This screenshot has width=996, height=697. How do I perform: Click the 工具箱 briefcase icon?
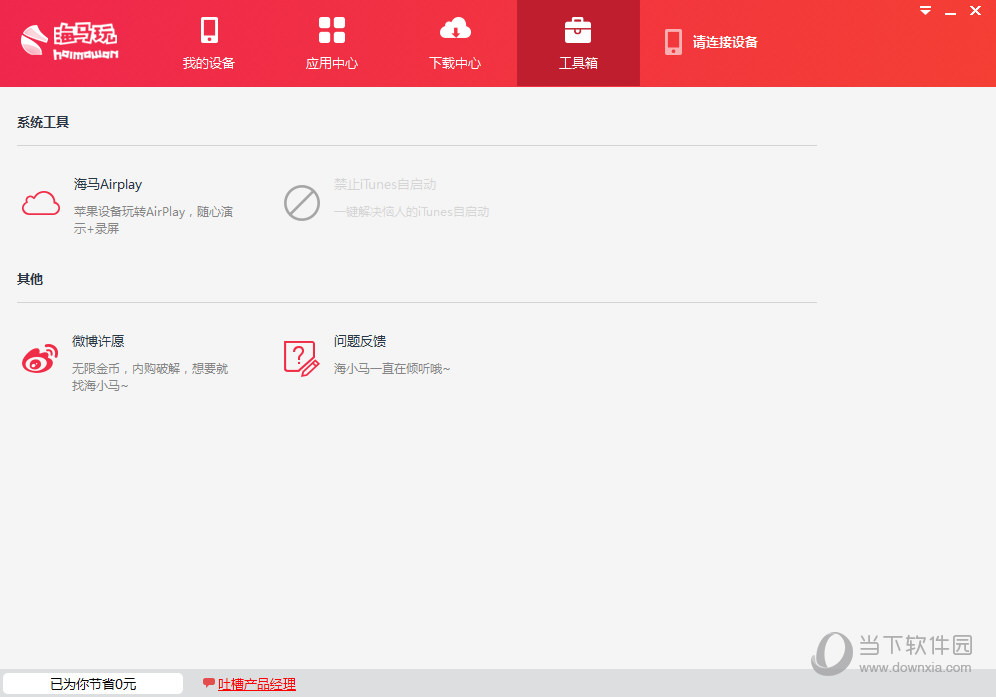(x=578, y=29)
